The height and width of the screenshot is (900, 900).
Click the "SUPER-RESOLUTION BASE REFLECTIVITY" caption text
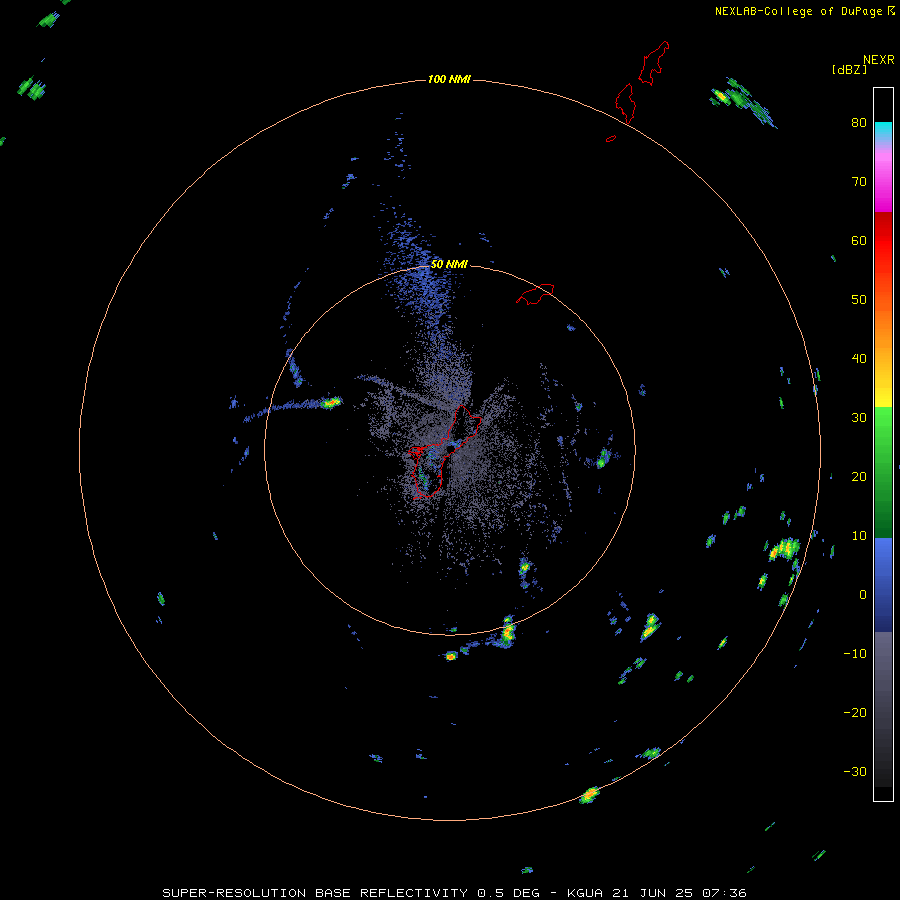point(315,893)
